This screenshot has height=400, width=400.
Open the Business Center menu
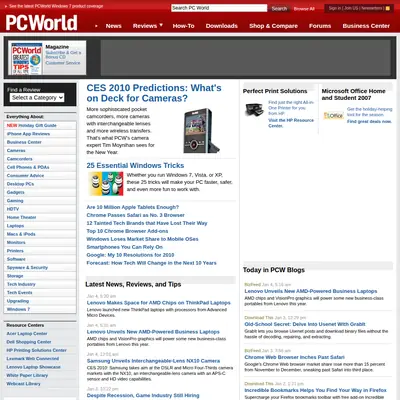click(366, 26)
